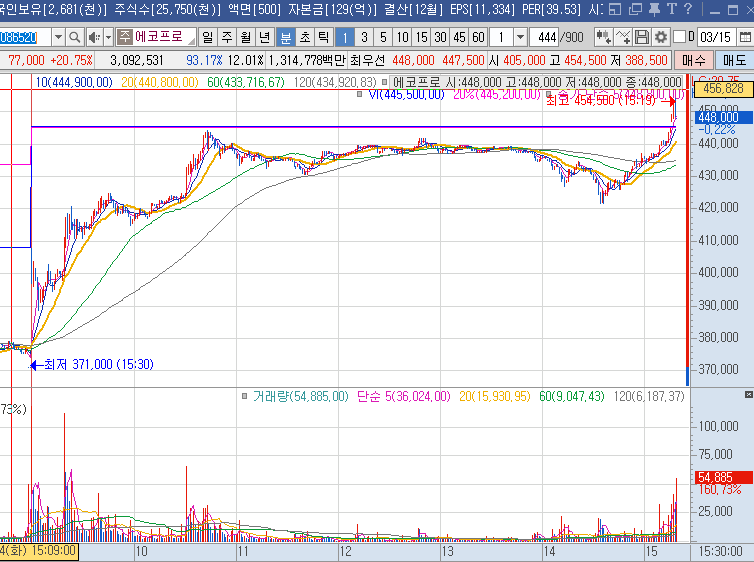Viewport: 754px width, 562px height.
Task: Select the 주 weekly chart period
Action: pyautogui.click(x=227, y=37)
